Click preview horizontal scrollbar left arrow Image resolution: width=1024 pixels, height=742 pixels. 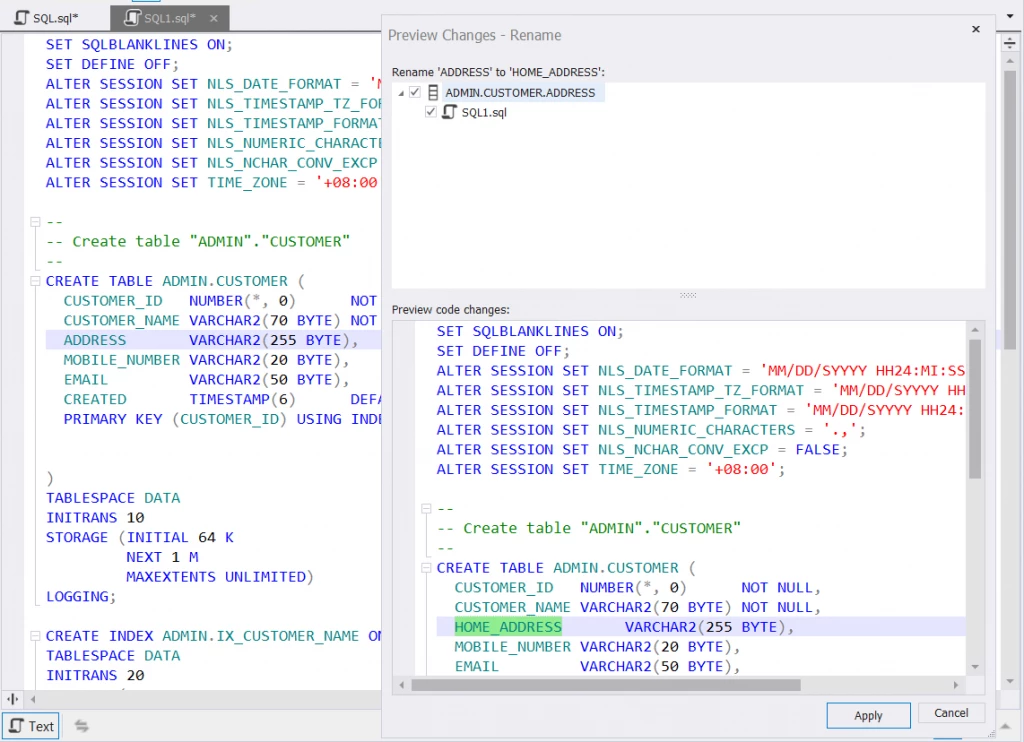point(402,685)
